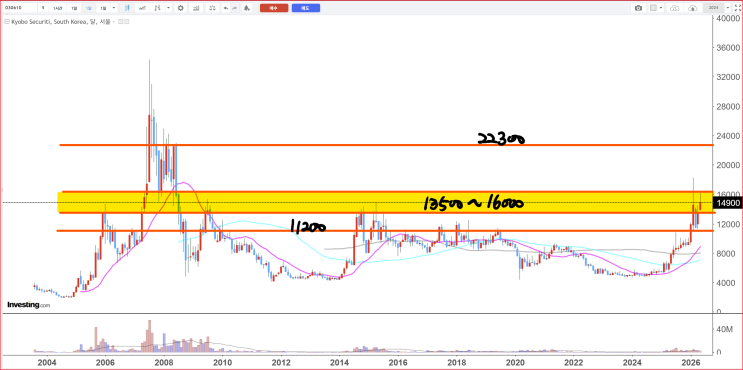743x370 pixels.
Task: Click the 40000 price axis label
Action: pos(728,18)
